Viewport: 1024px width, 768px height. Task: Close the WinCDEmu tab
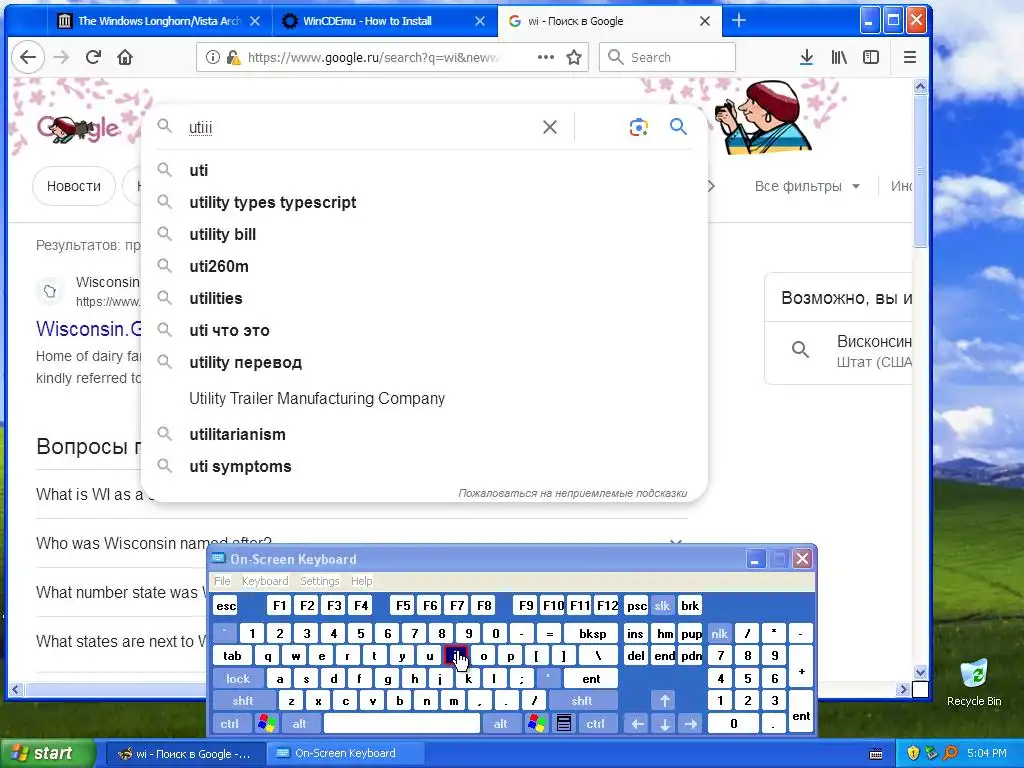[x=480, y=21]
